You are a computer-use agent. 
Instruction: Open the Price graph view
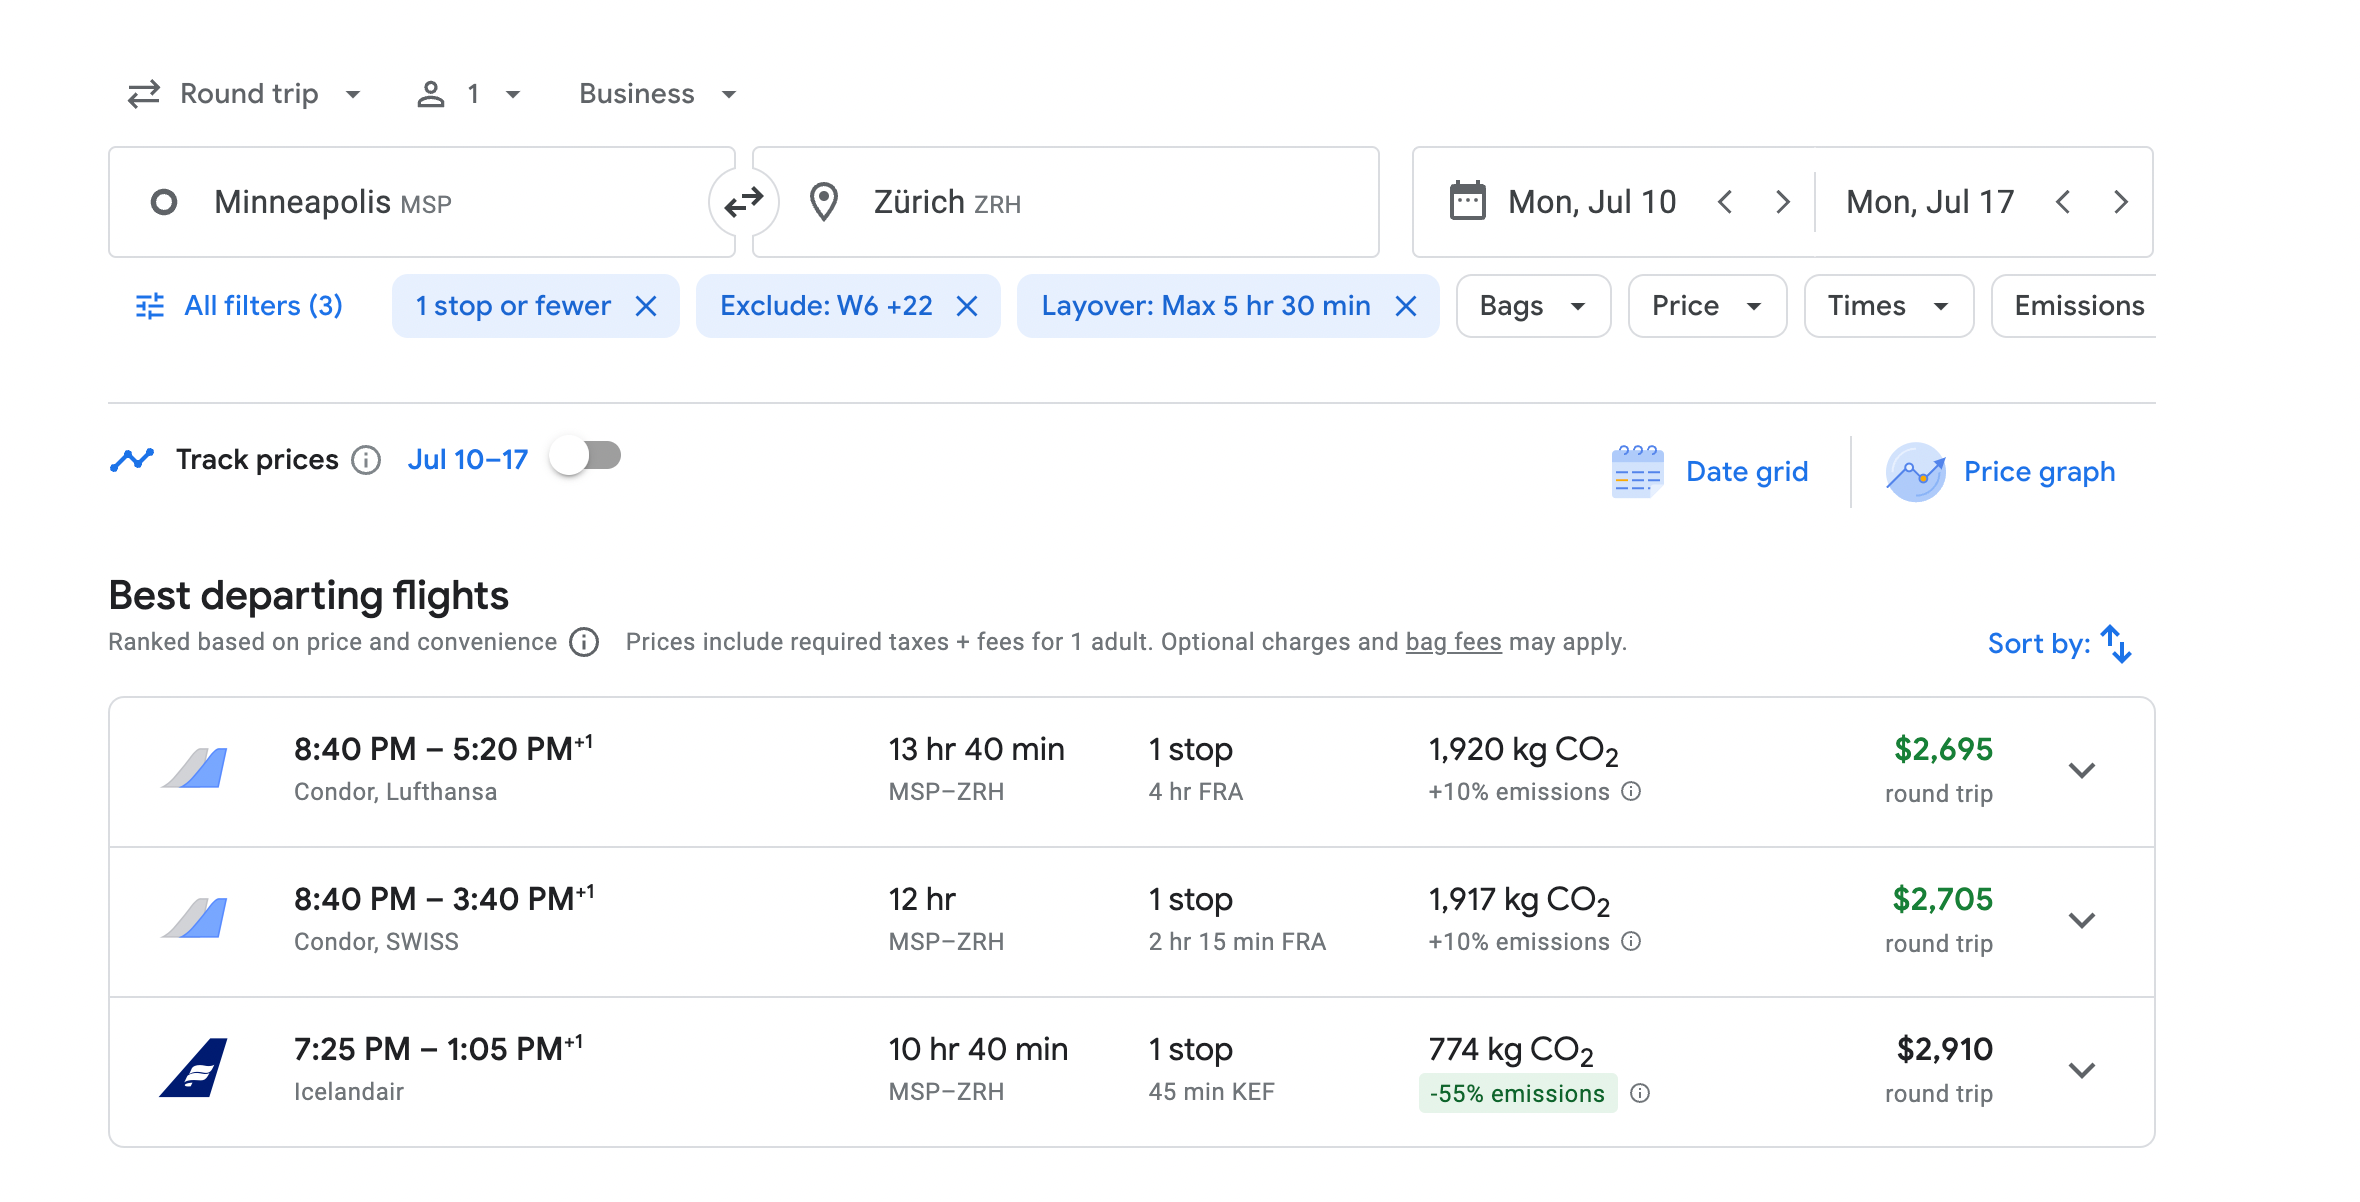pyautogui.click(x=2001, y=472)
